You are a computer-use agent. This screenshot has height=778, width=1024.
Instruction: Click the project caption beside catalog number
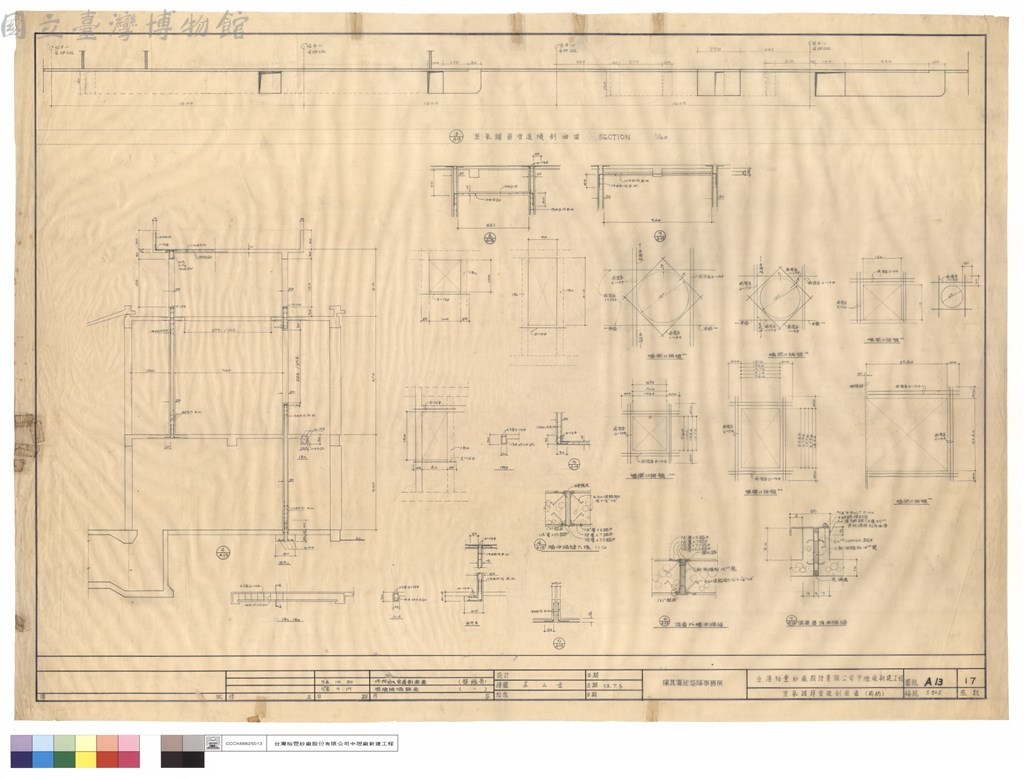(333, 743)
